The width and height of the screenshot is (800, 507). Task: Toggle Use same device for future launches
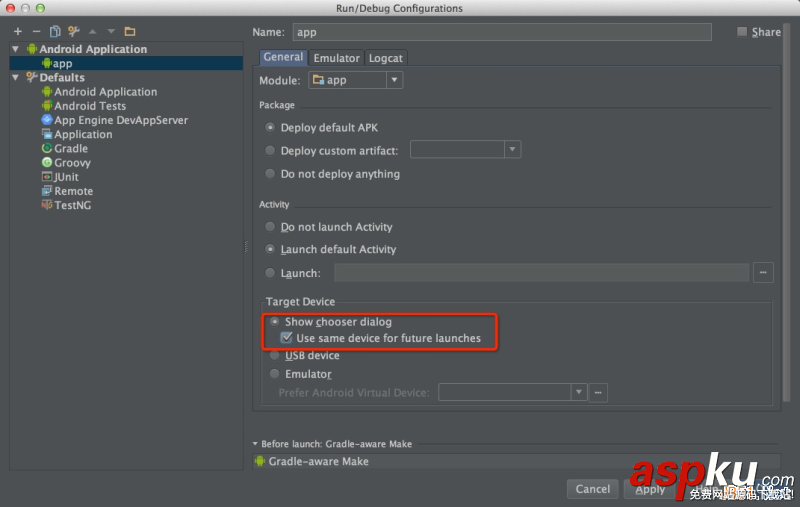(x=287, y=338)
